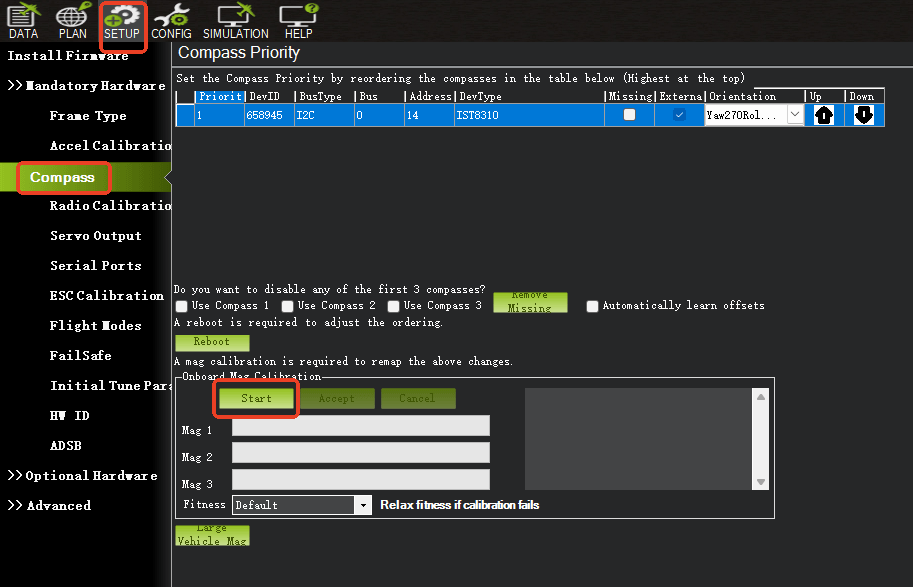Enable the Use Compass 1 checkbox
The width and height of the screenshot is (913, 587).
182,306
